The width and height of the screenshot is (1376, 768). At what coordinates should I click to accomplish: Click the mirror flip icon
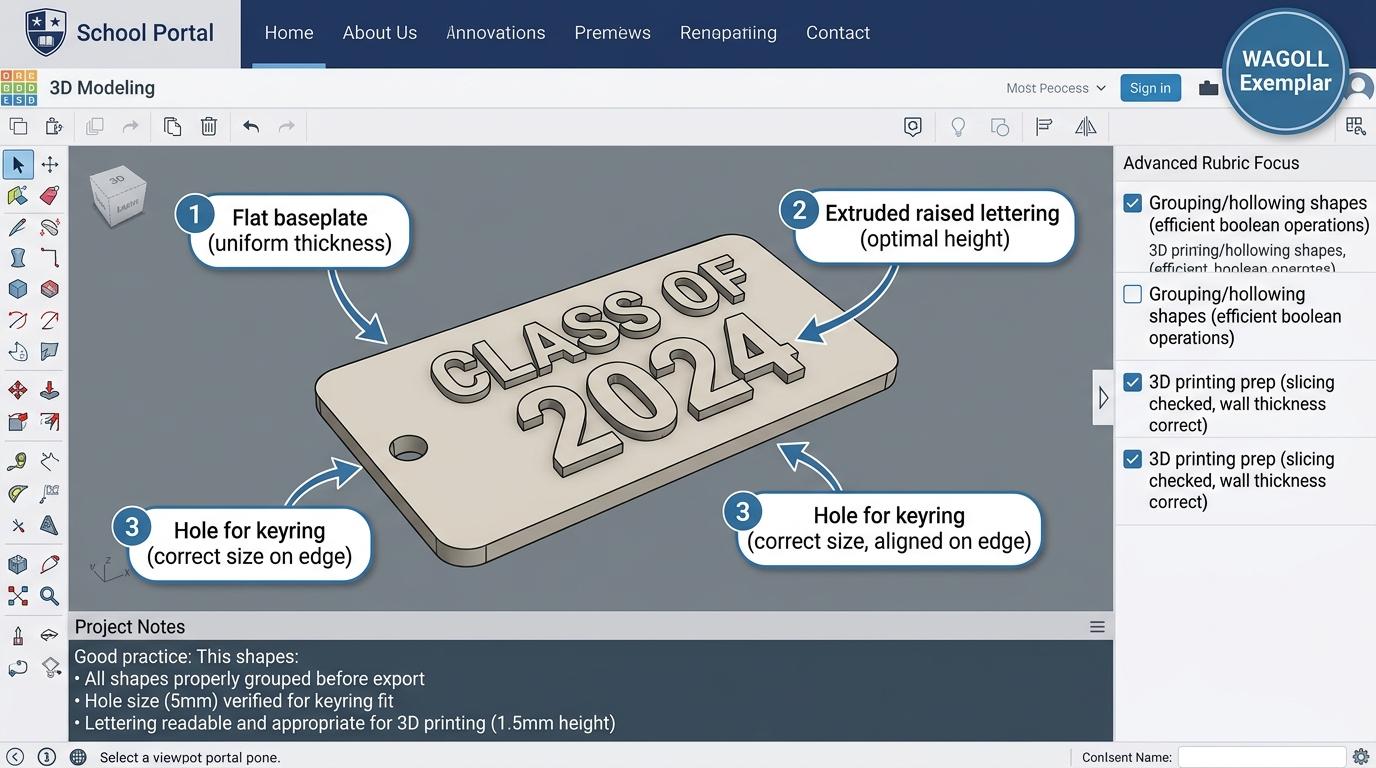(x=1086, y=127)
